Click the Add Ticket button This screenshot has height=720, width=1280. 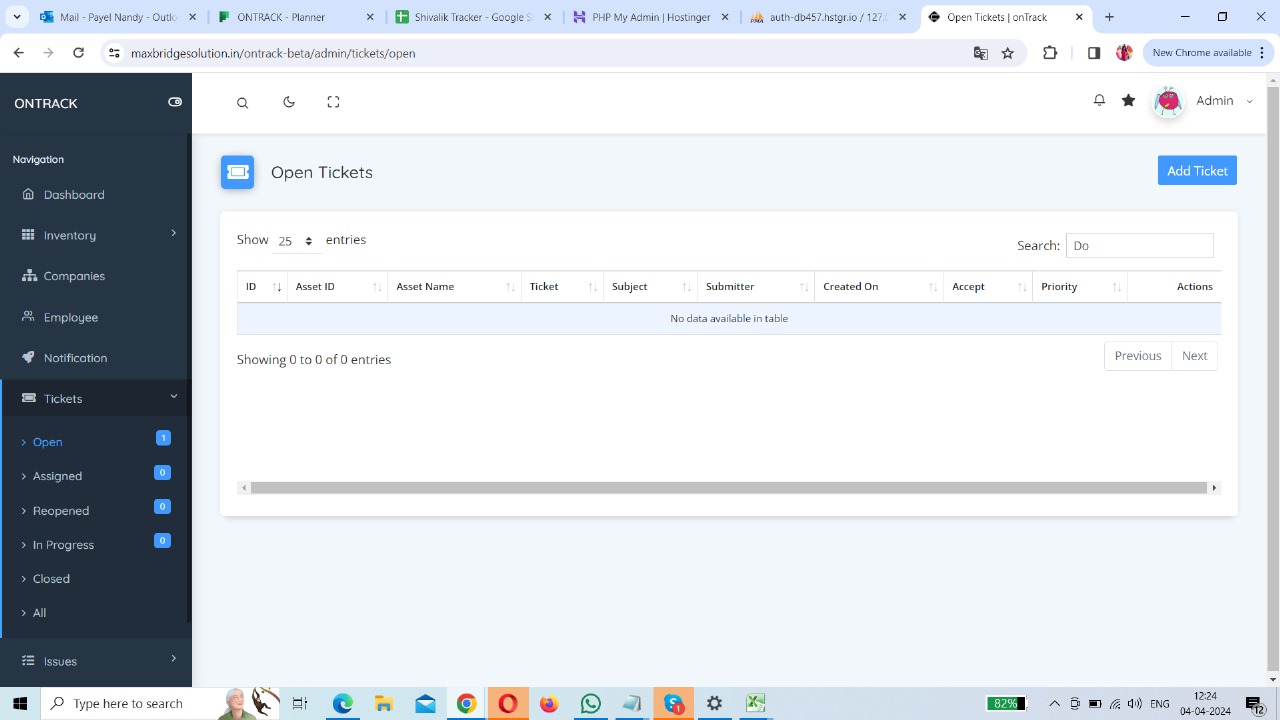coord(1197,171)
